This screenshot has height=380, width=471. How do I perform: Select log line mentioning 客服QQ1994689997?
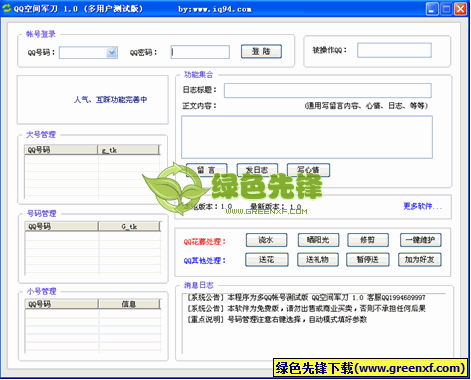click(306, 297)
